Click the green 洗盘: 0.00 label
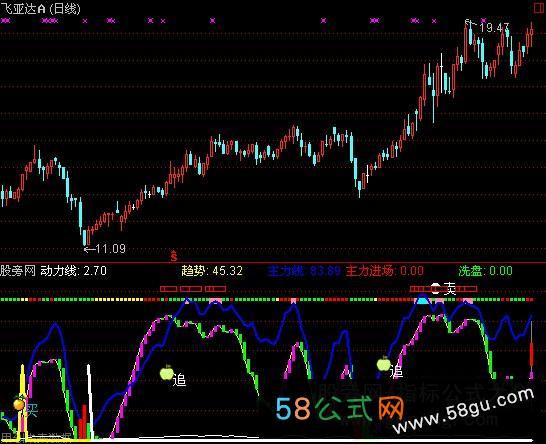The width and height of the screenshot is (546, 444). click(485, 271)
